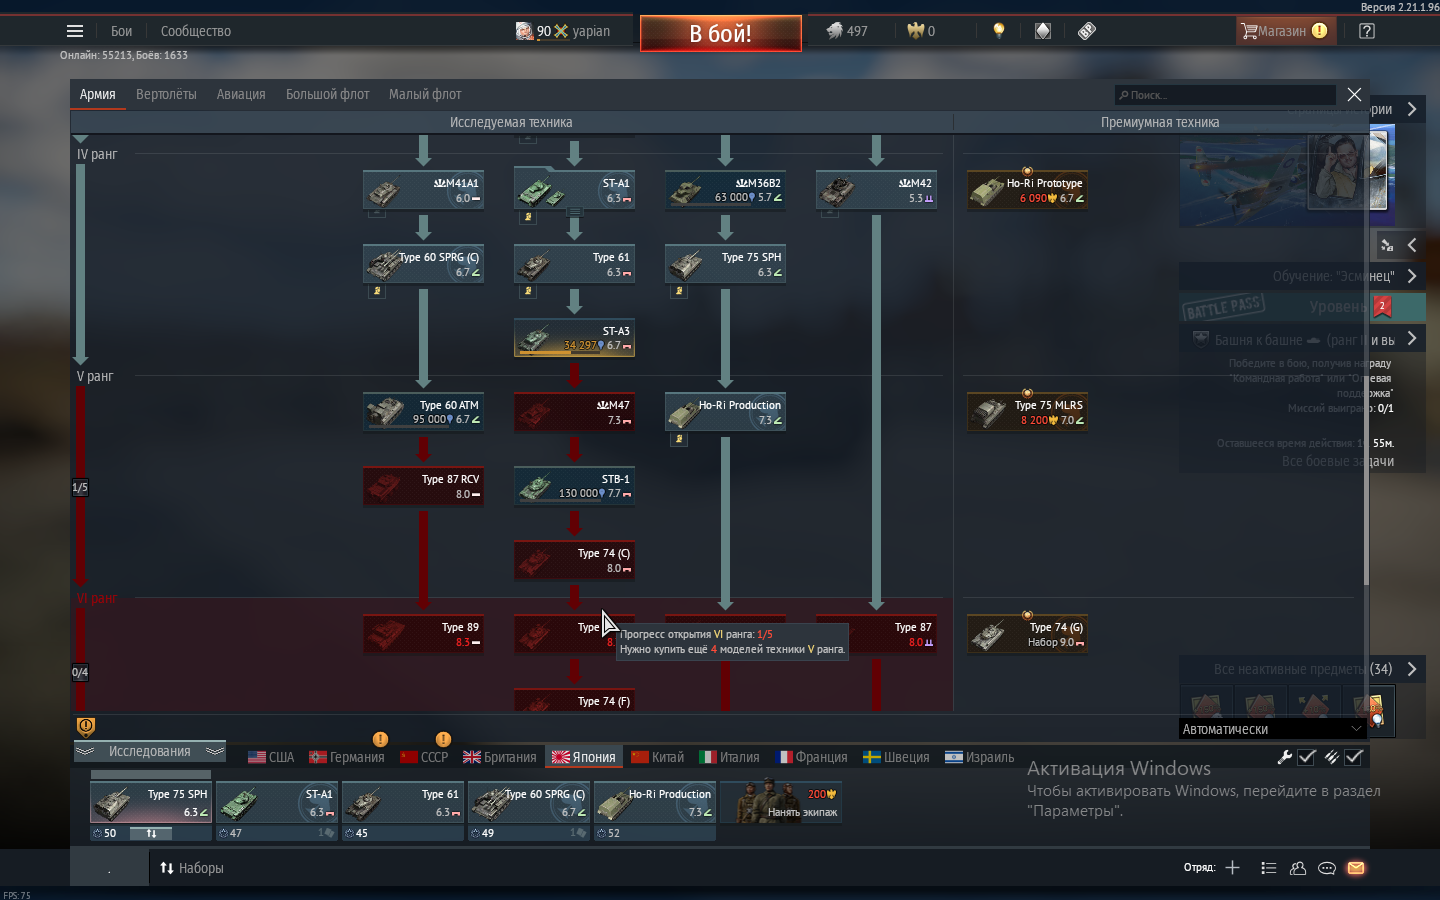Expand the Все неактивные предметы (34) arrow
The width and height of the screenshot is (1440, 900).
1411,669
